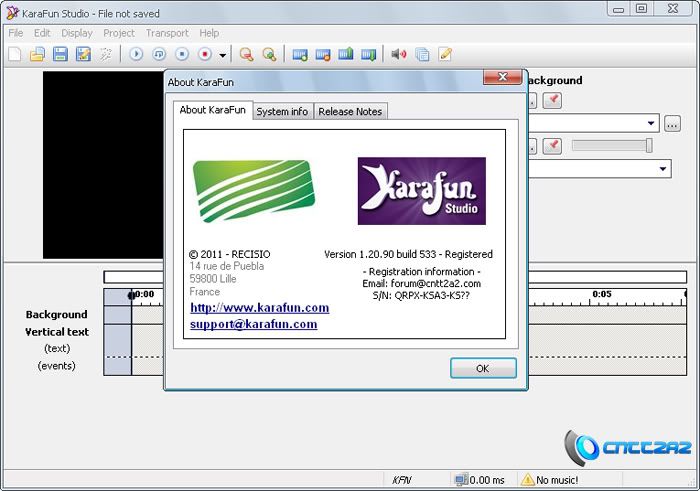Select the (events) sub-track label

point(57,366)
